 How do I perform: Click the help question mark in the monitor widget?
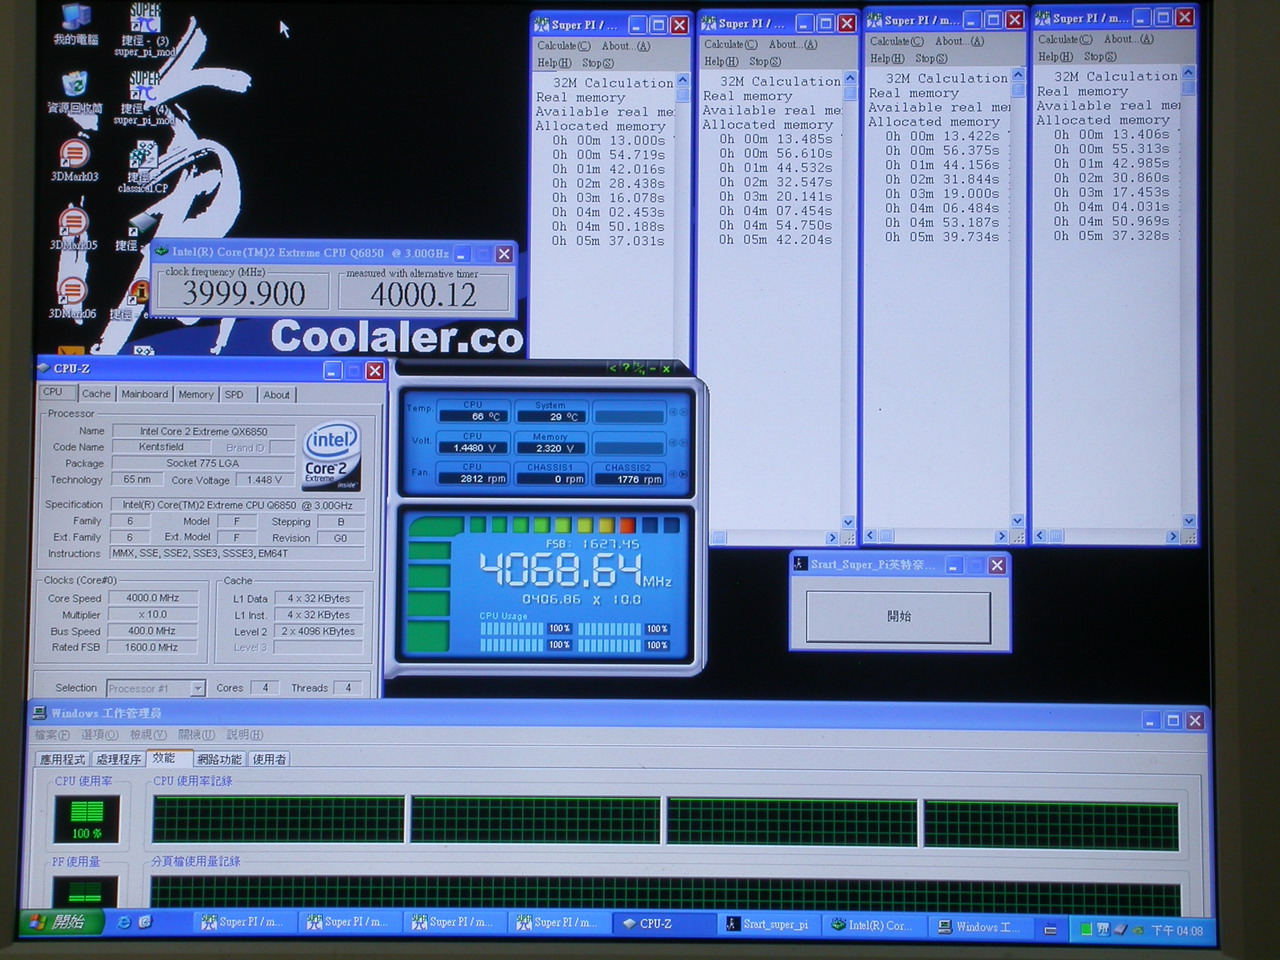click(x=627, y=369)
